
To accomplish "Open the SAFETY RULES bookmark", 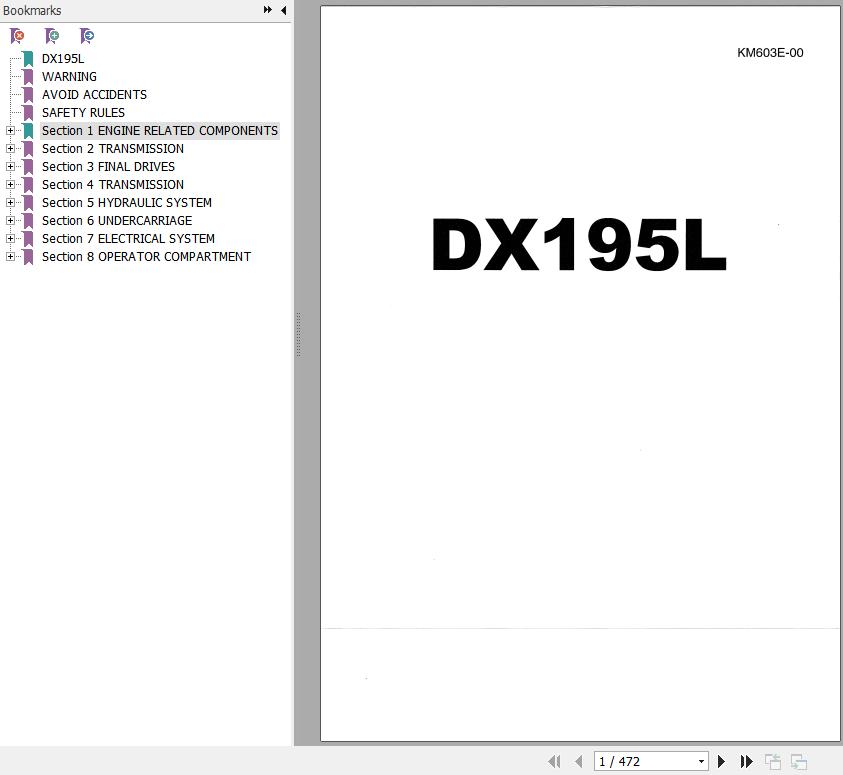I will pyautogui.click(x=83, y=113).
